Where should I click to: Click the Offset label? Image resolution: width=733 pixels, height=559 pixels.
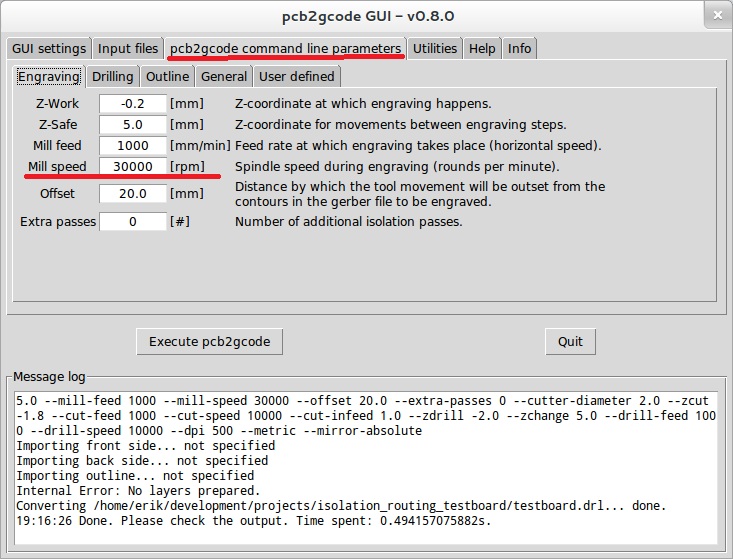[x=57, y=194]
